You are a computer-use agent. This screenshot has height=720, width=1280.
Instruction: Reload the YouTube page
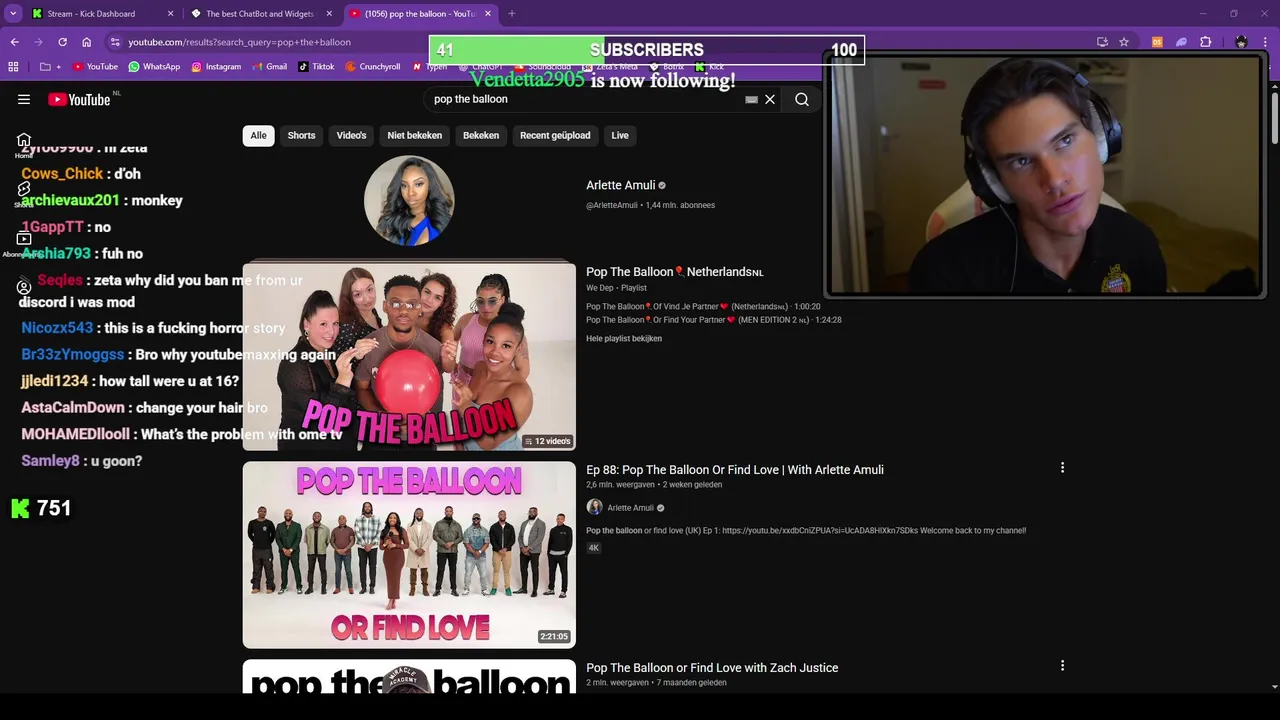tap(62, 42)
